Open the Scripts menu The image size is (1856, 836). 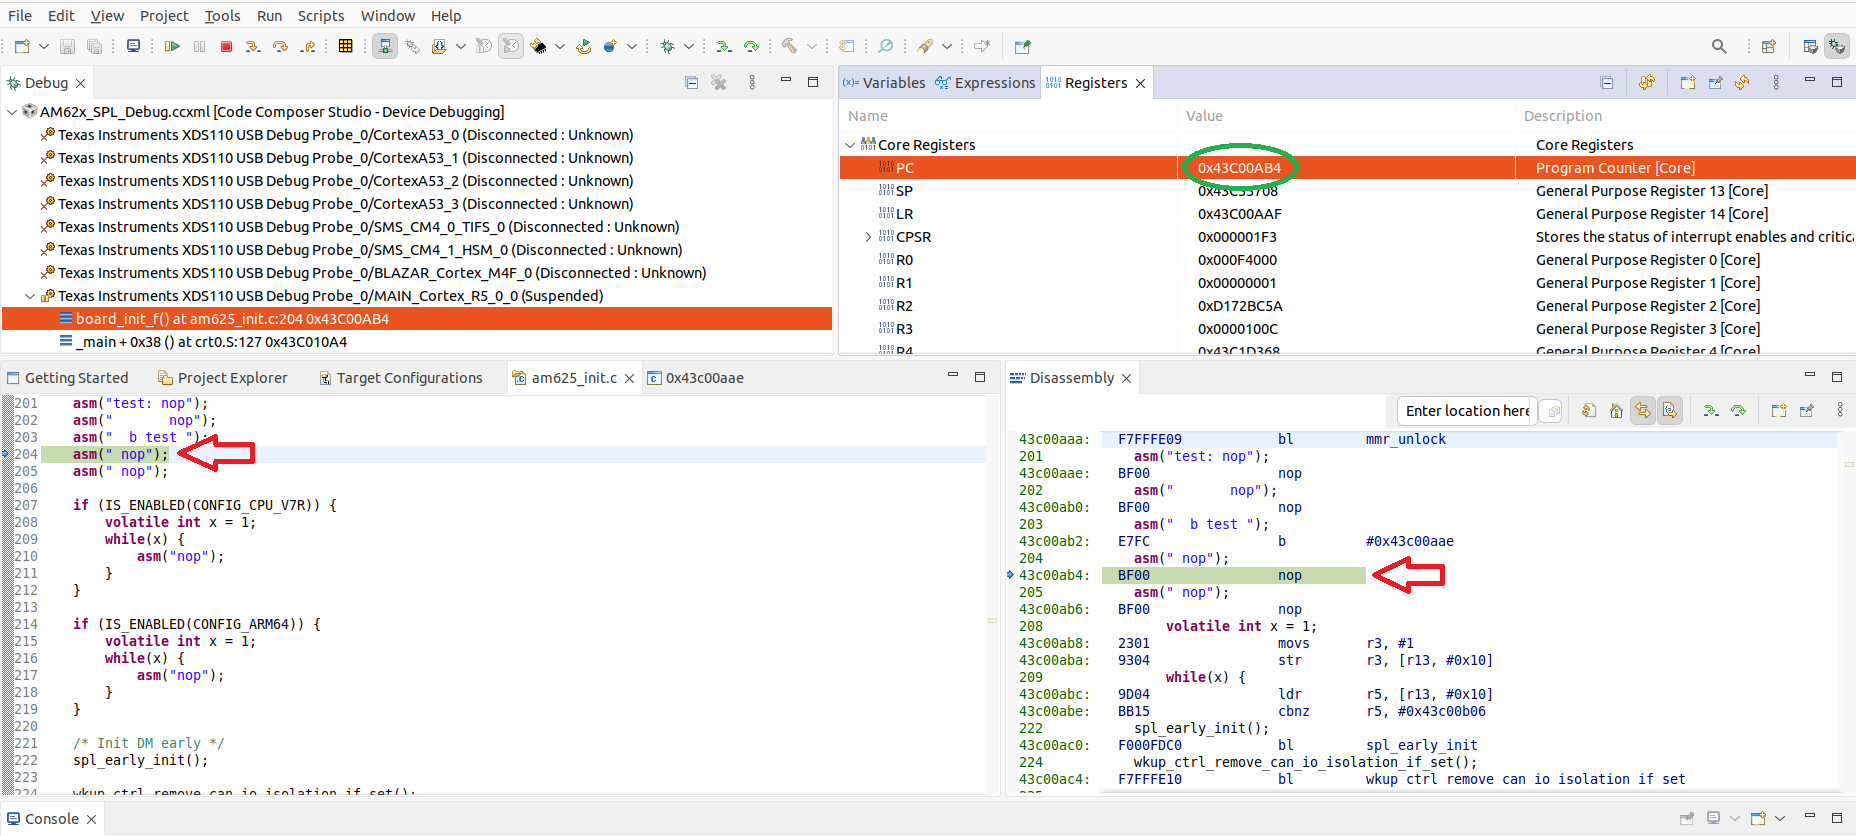pos(320,16)
